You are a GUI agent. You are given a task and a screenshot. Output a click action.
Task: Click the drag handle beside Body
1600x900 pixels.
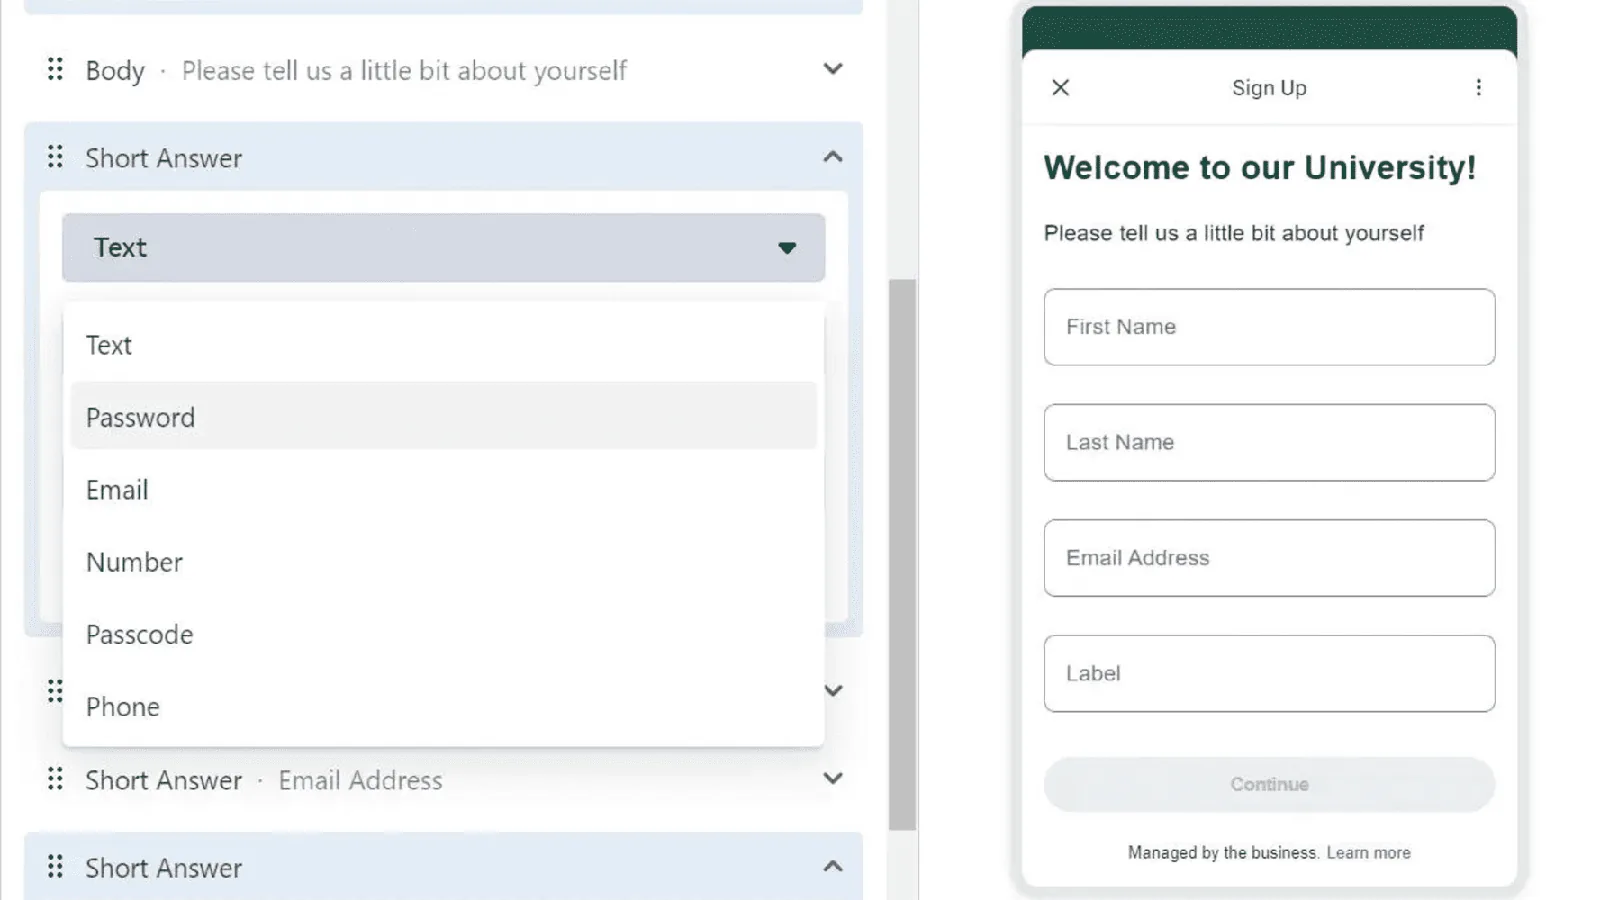coord(55,69)
